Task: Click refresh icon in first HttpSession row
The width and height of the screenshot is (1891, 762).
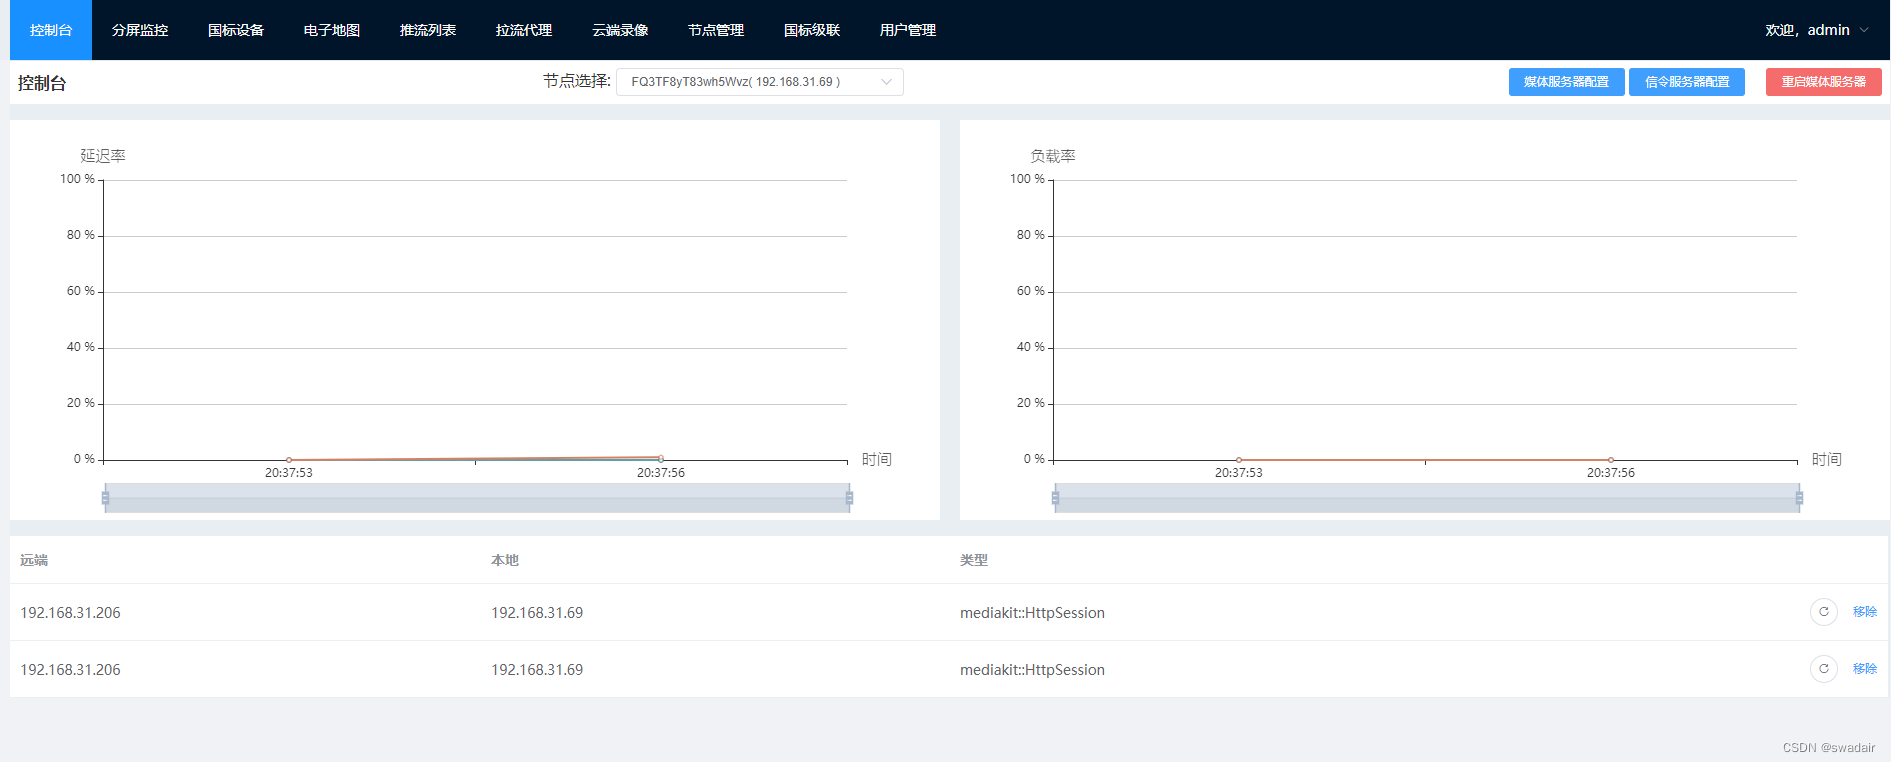Action: point(1824,612)
